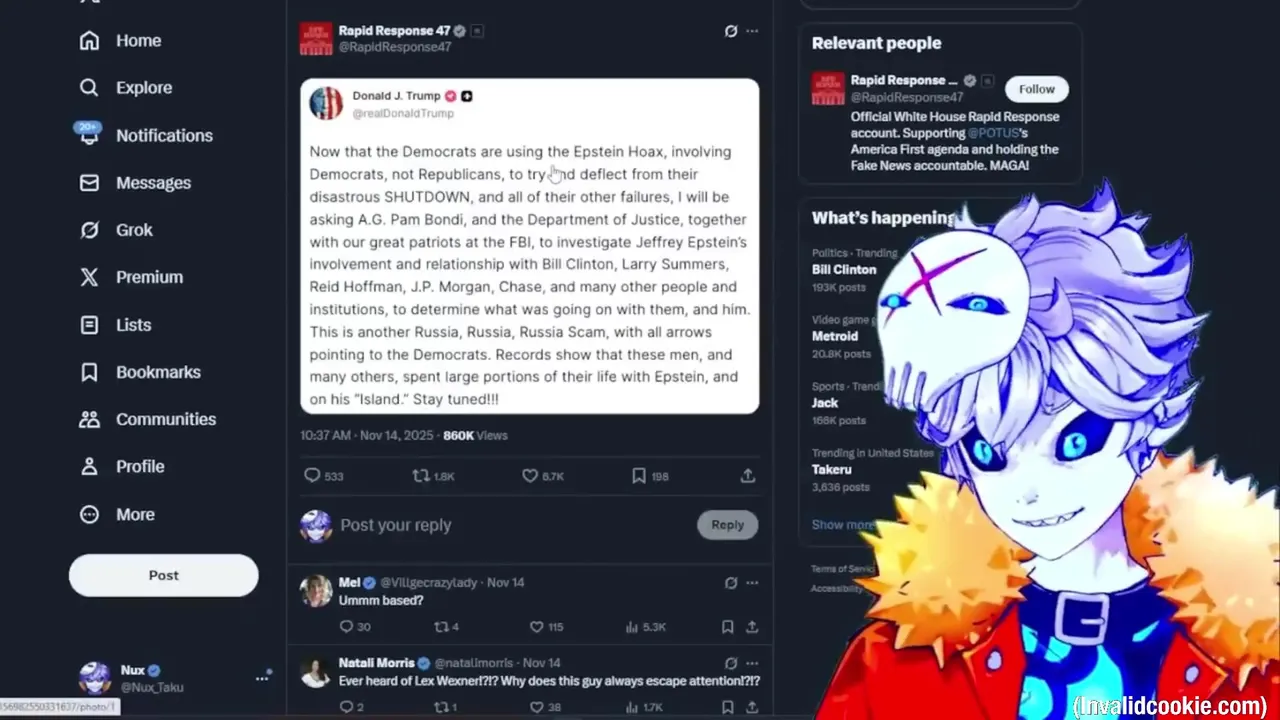
Task: Expand the Nux account switcher dots
Action: coord(262,678)
